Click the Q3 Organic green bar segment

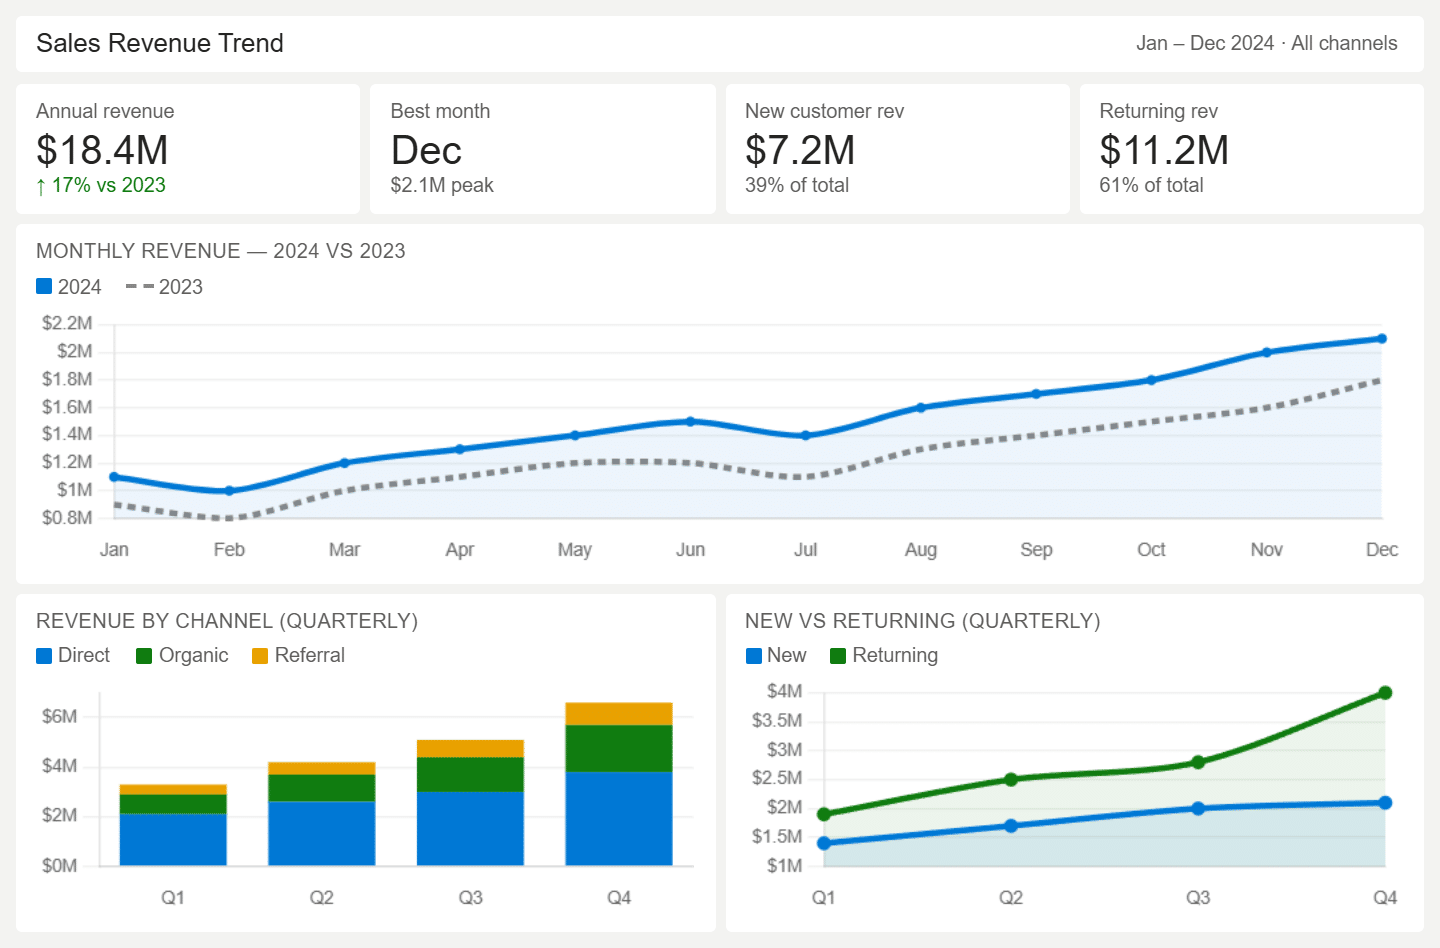(x=470, y=775)
